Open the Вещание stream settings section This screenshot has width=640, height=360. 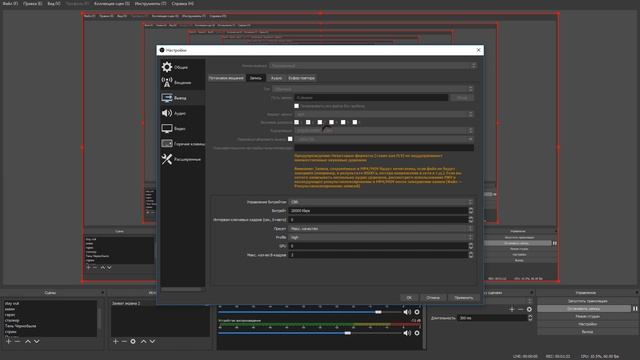[x=182, y=82]
